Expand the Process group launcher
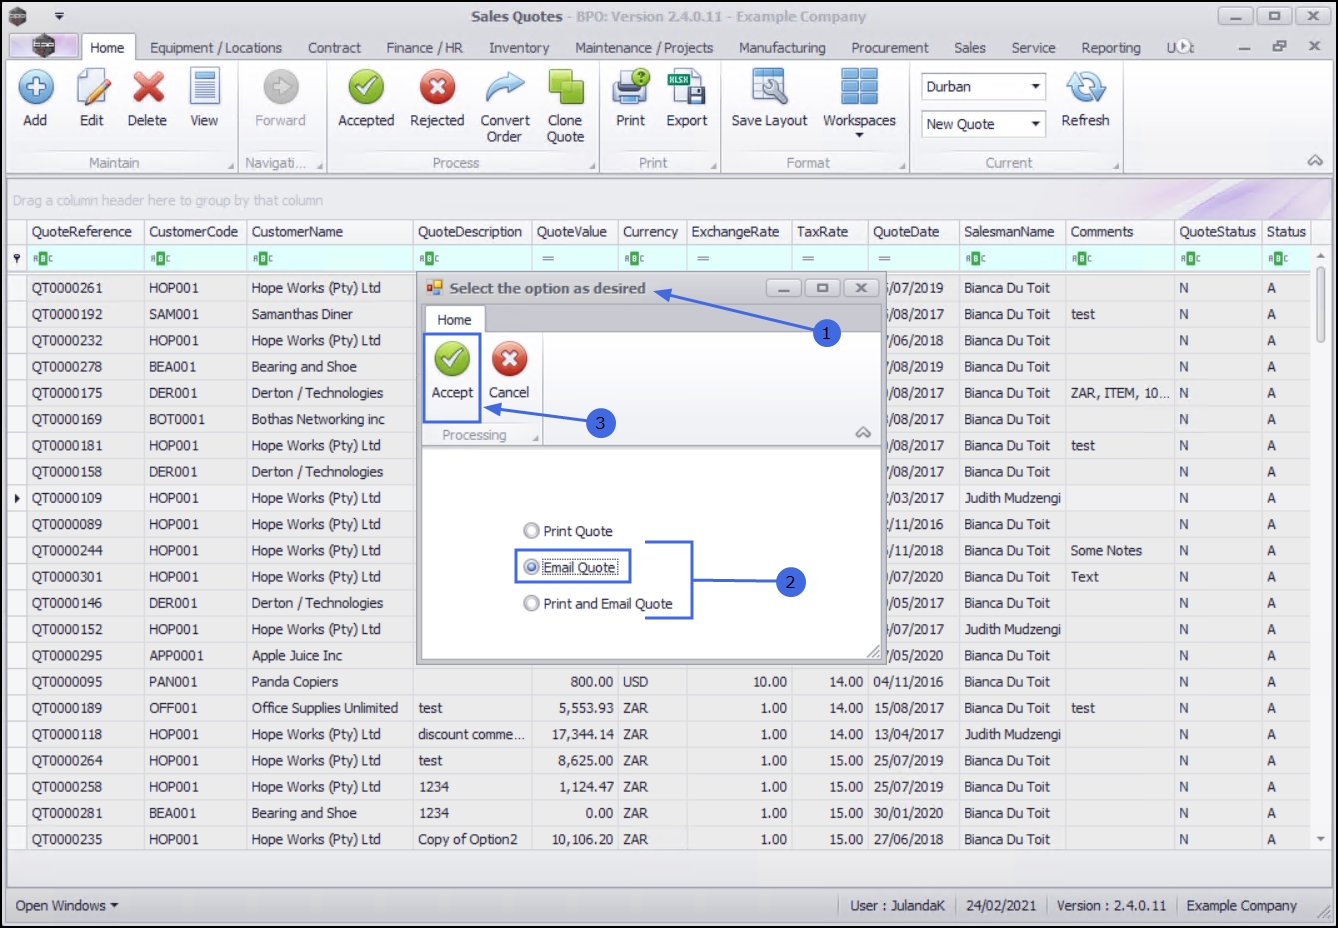1338x928 pixels. [x=592, y=166]
